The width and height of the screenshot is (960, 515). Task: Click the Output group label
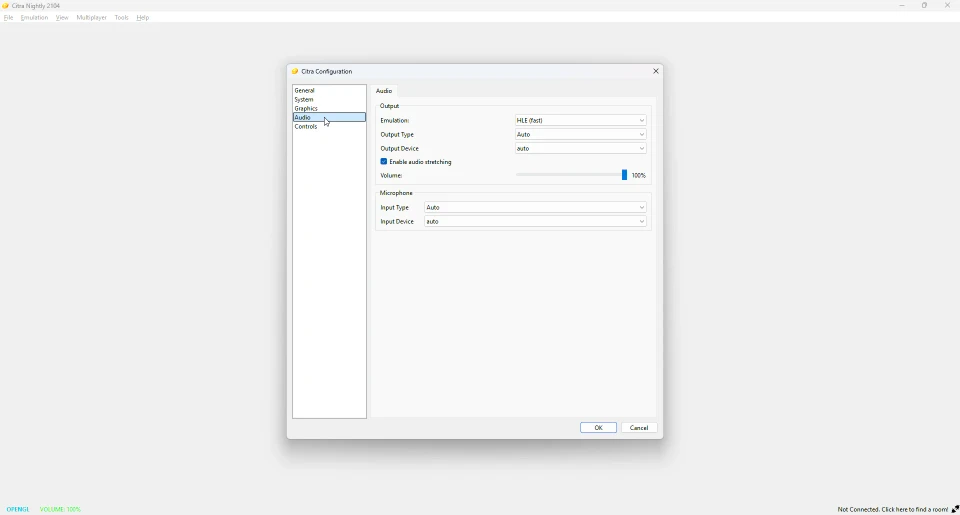pos(389,106)
